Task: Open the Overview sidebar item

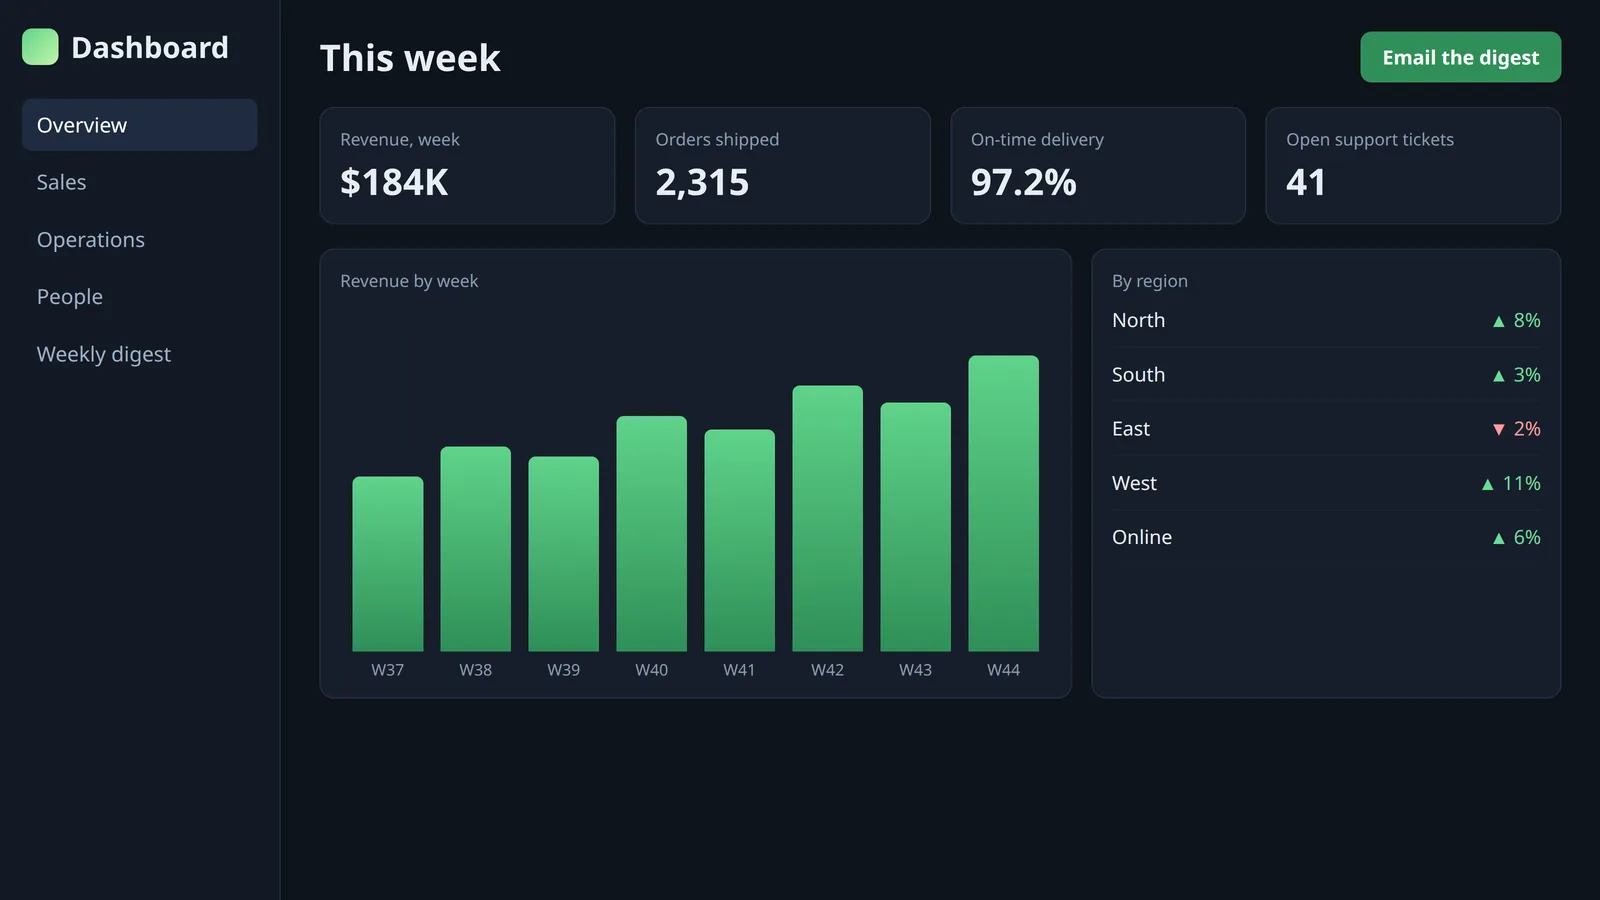Action: pos(139,125)
